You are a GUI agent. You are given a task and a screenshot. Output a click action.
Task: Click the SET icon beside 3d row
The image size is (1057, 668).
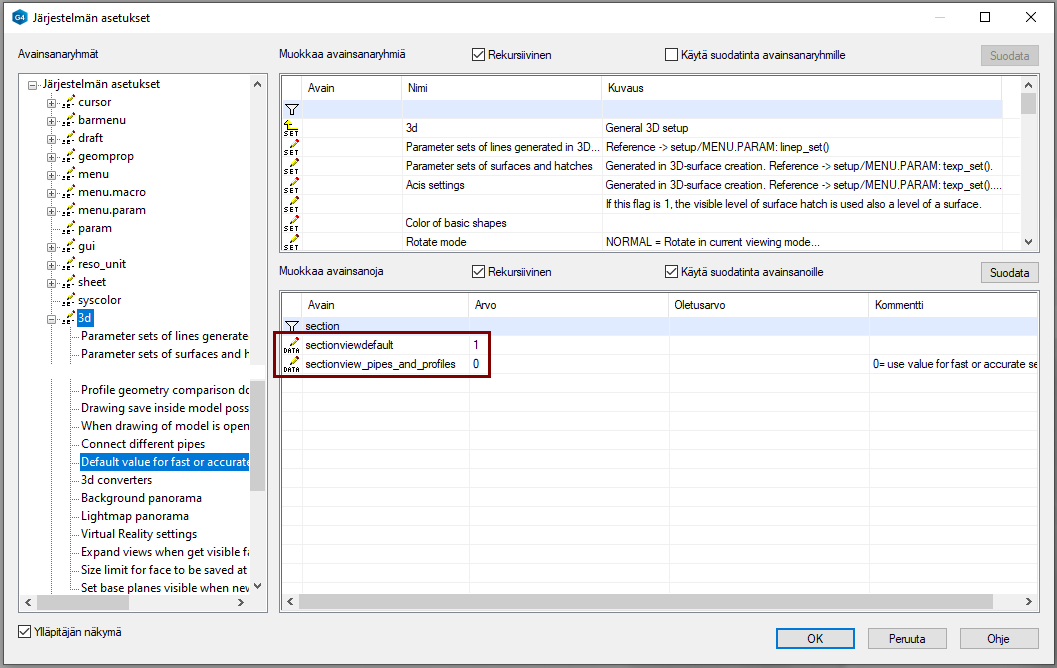[291, 128]
